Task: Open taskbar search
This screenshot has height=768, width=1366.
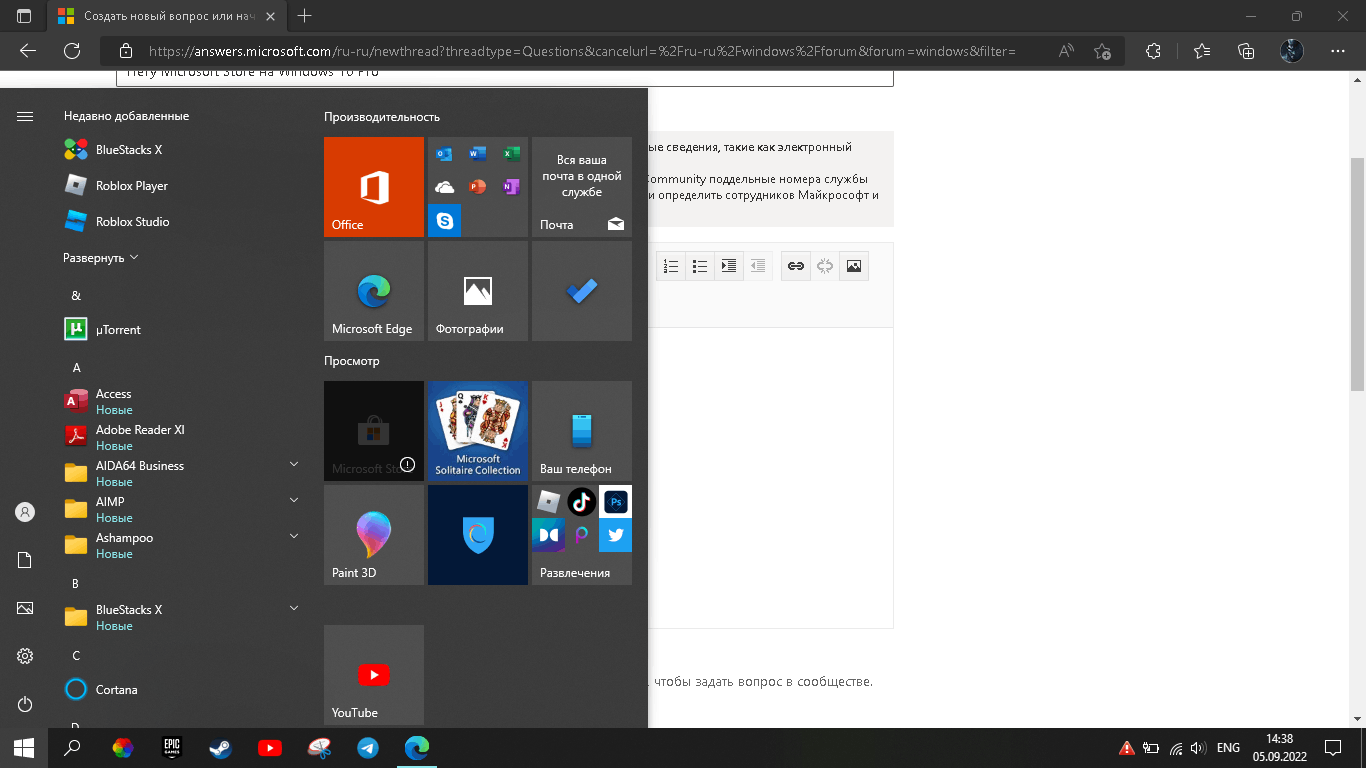Action: (x=72, y=747)
